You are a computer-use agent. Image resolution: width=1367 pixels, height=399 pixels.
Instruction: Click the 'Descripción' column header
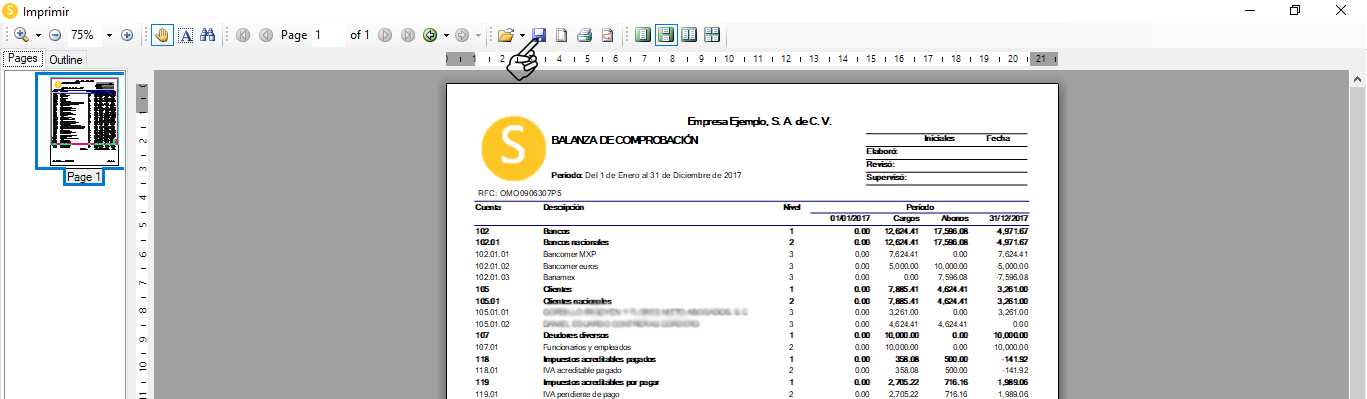(x=564, y=208)
